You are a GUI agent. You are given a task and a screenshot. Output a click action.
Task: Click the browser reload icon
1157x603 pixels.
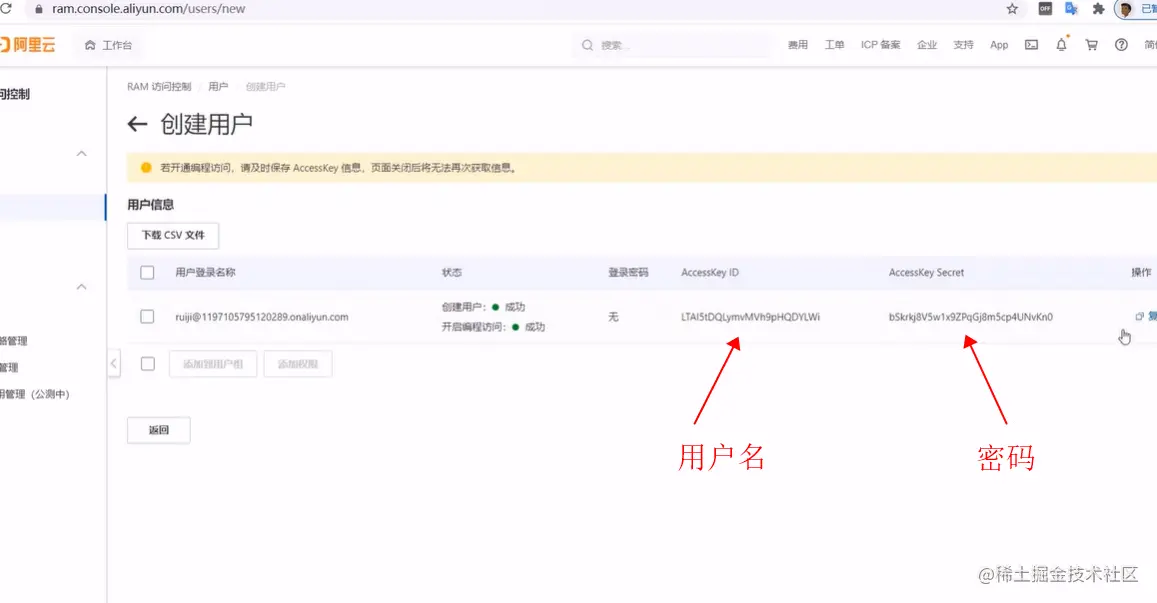coord(7,8)
